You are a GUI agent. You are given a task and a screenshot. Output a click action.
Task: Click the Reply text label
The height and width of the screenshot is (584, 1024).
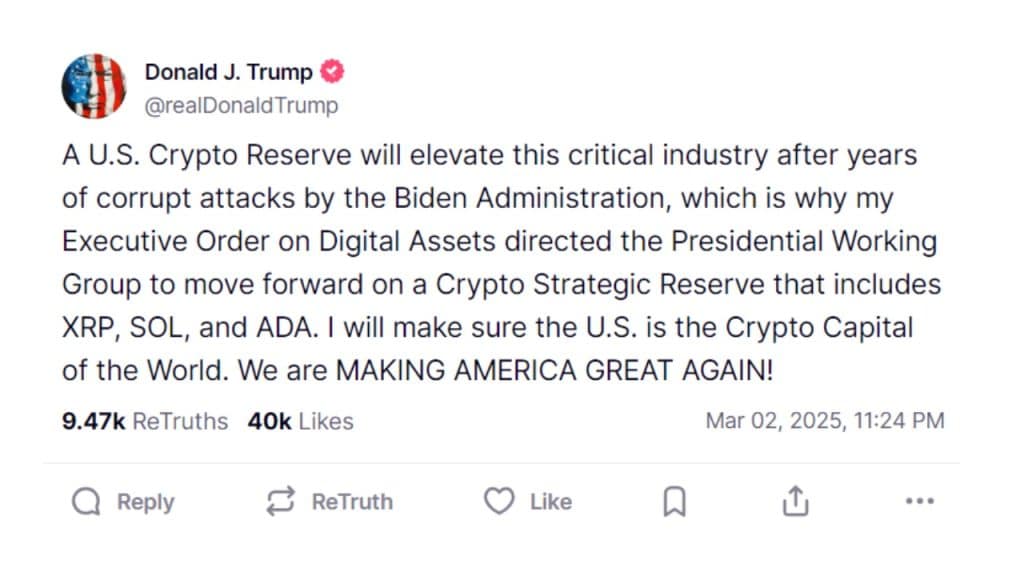point(146,502)
